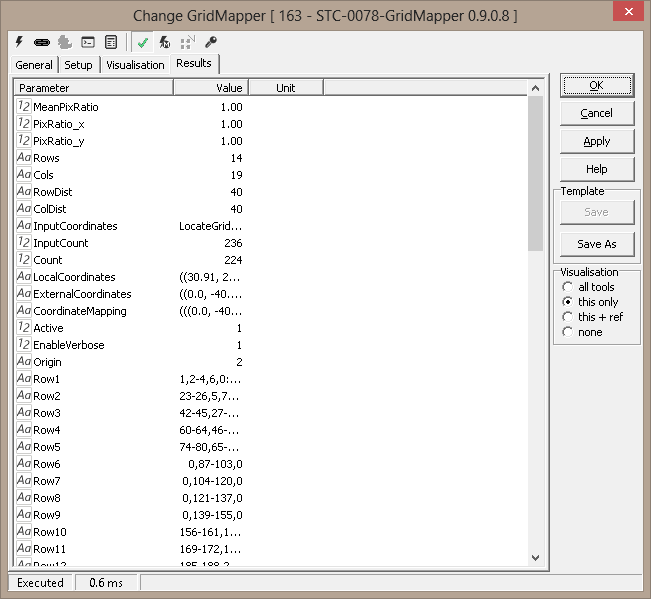Click the Save As template button
Image resolution: width=651 pixels, height=599 pixels.
click(596, 244)
